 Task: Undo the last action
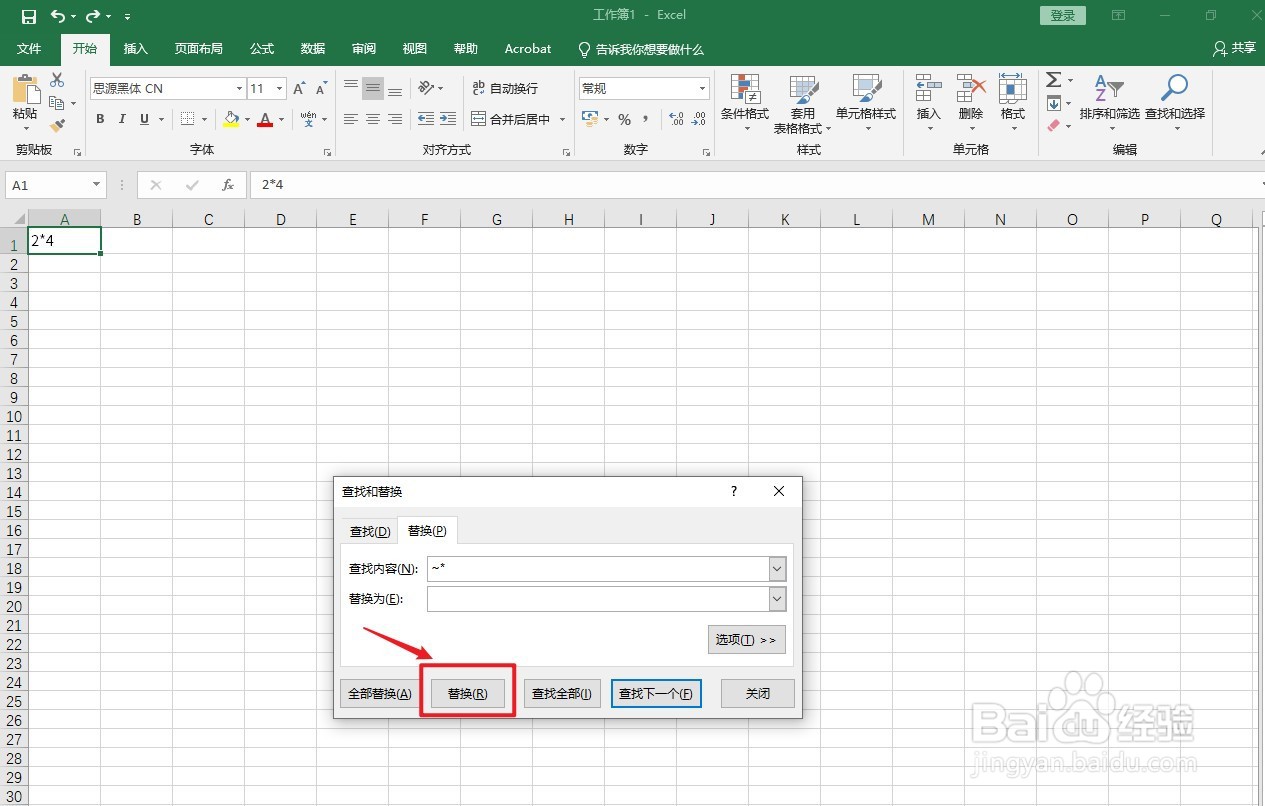click(58, 16)
